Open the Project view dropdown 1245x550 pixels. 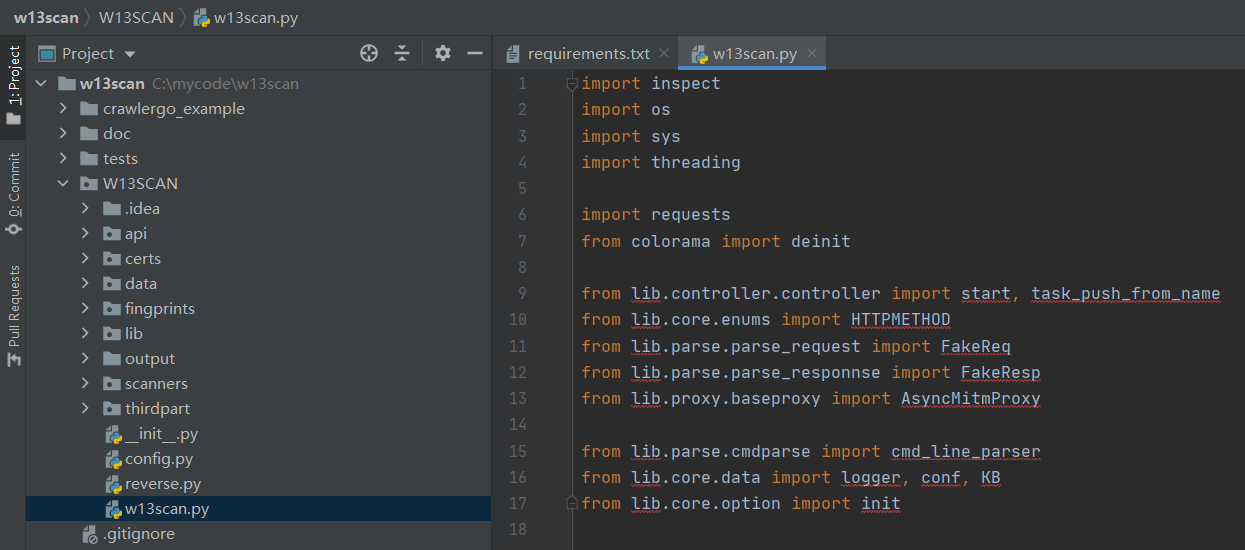click(x=130, y=54)
